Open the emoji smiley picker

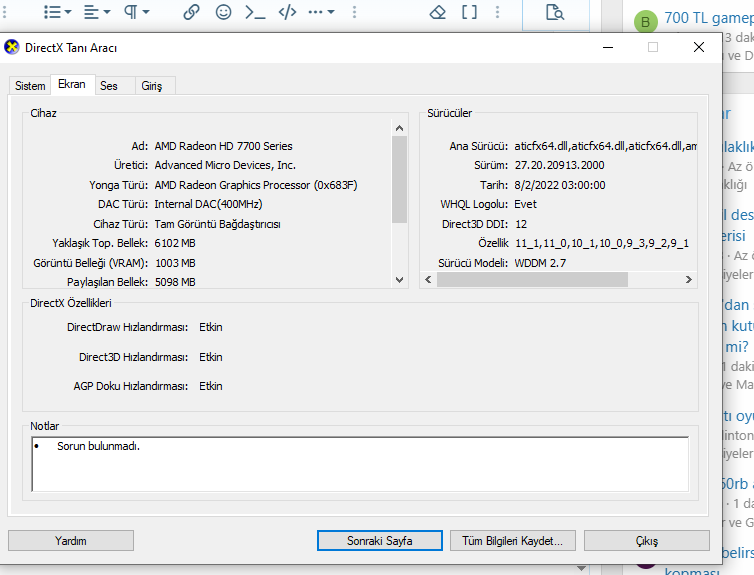[x=223, y=12]
